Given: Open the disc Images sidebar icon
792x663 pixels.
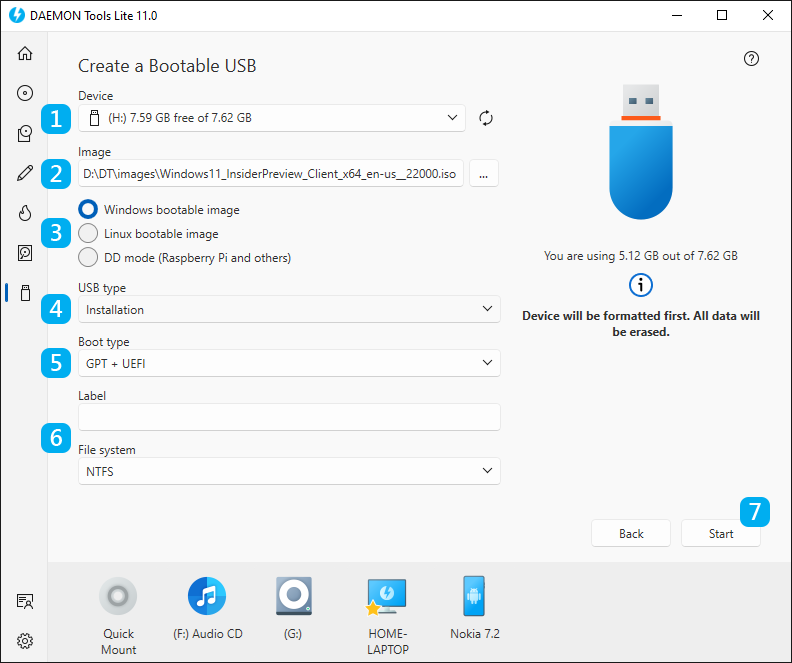Looking at the screenshot, I should (x=25, y=93).
